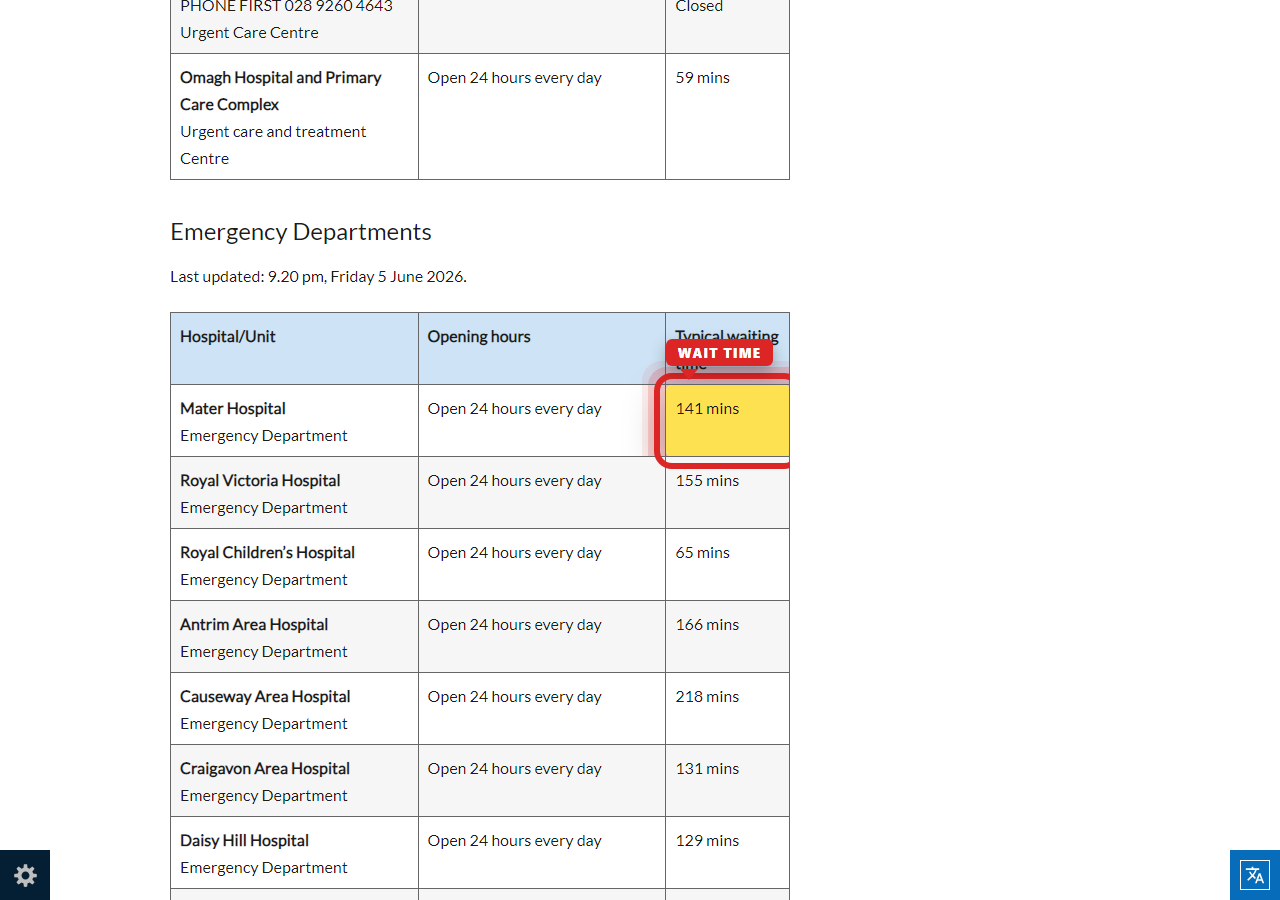Select the Mater Hospital 141 mins cell
Screen dimensions: 1280x900
728,420
